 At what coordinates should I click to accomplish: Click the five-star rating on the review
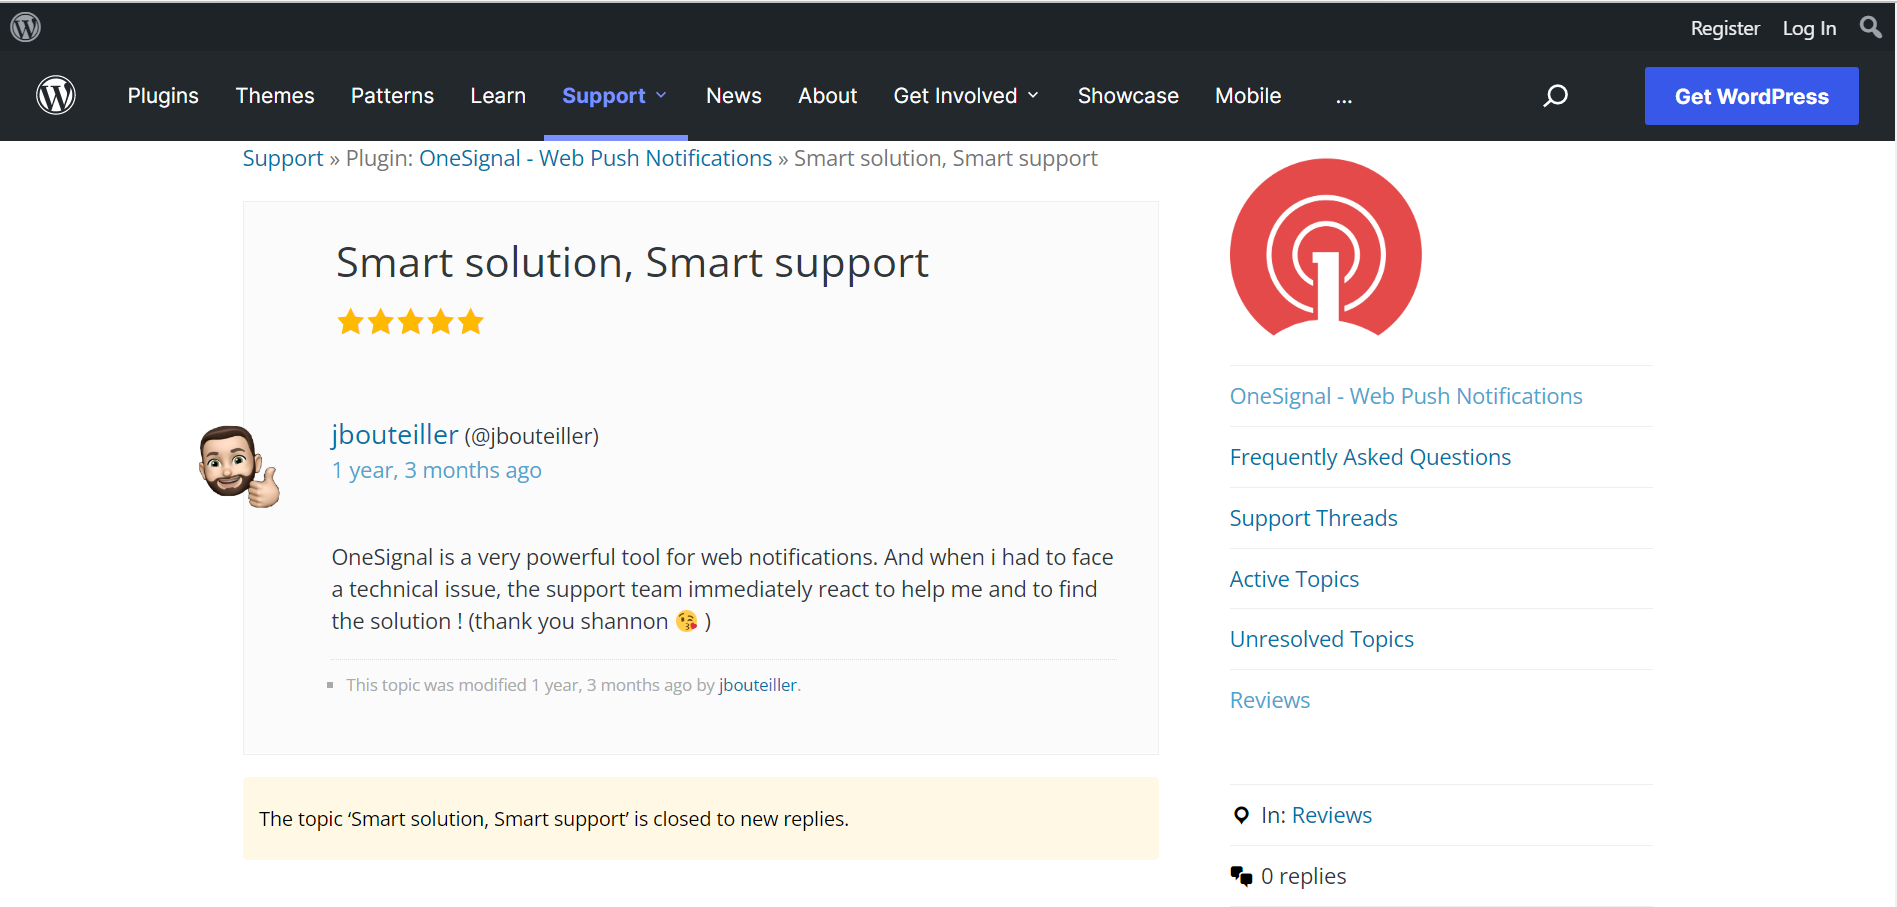click(x=410, y=322)
